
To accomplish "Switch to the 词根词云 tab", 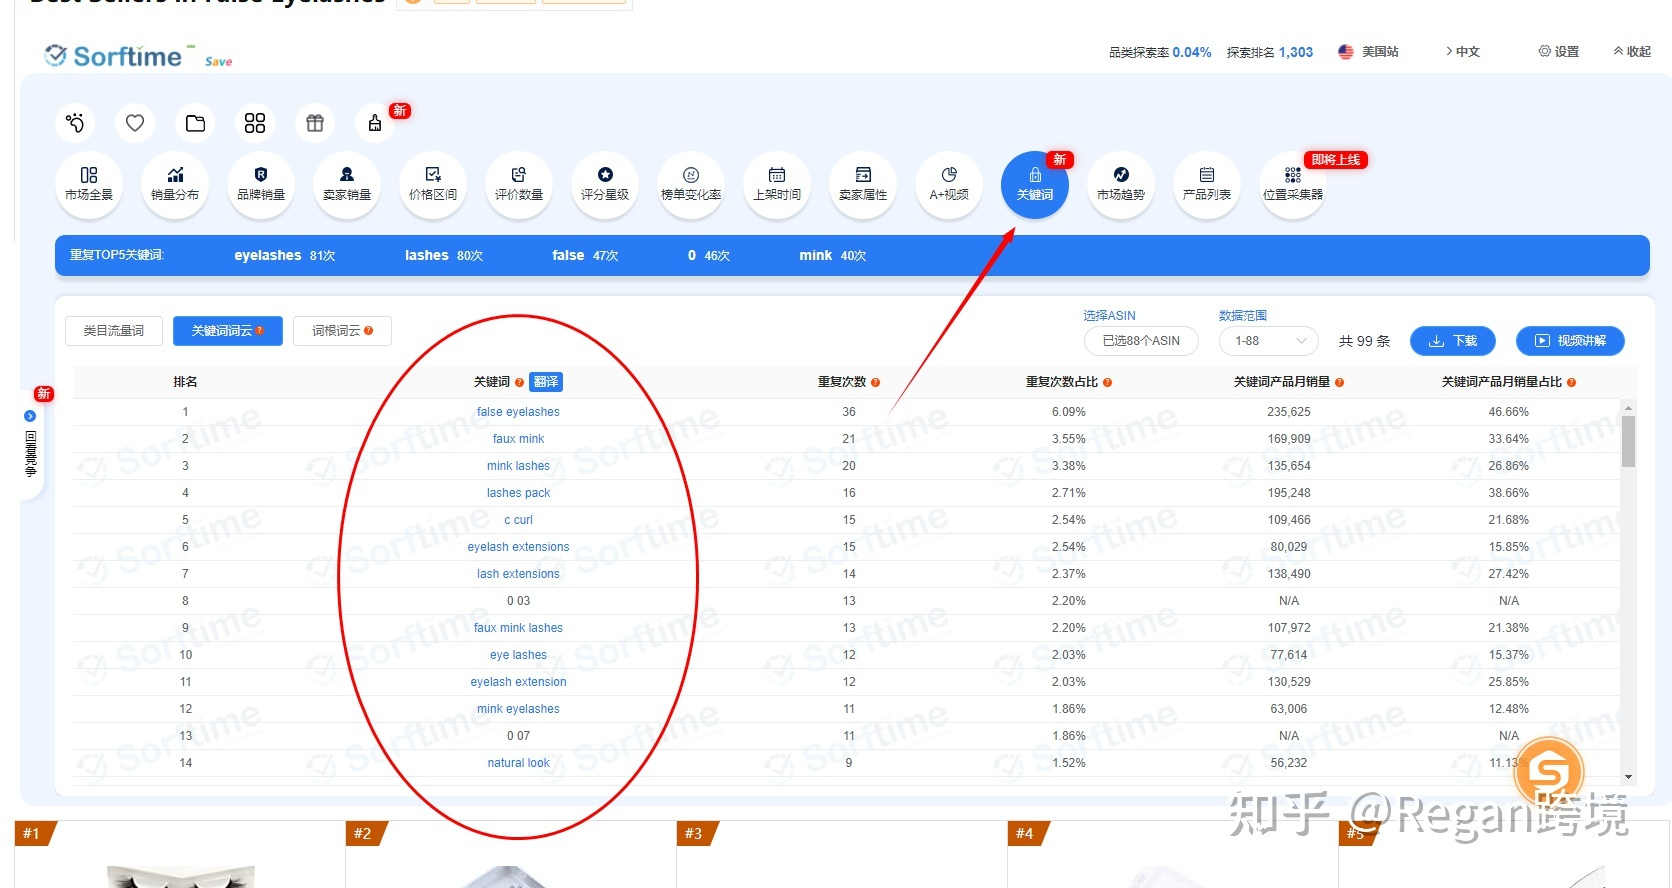I will [x=342, y=331].
